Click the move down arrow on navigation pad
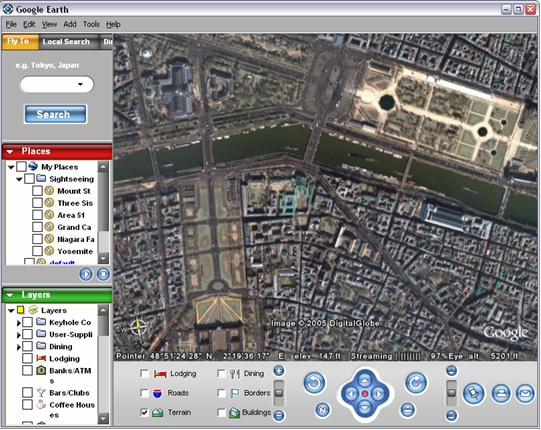 click(x=365, y=407)
